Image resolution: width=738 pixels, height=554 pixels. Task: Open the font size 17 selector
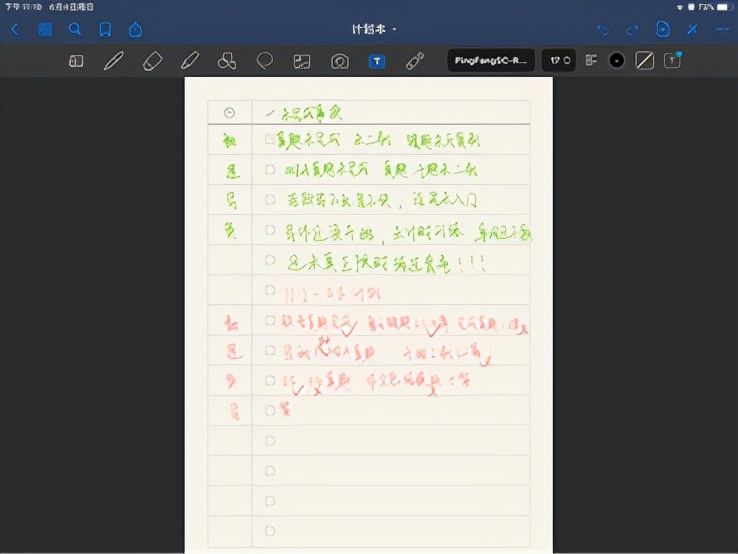coord(559,60)
